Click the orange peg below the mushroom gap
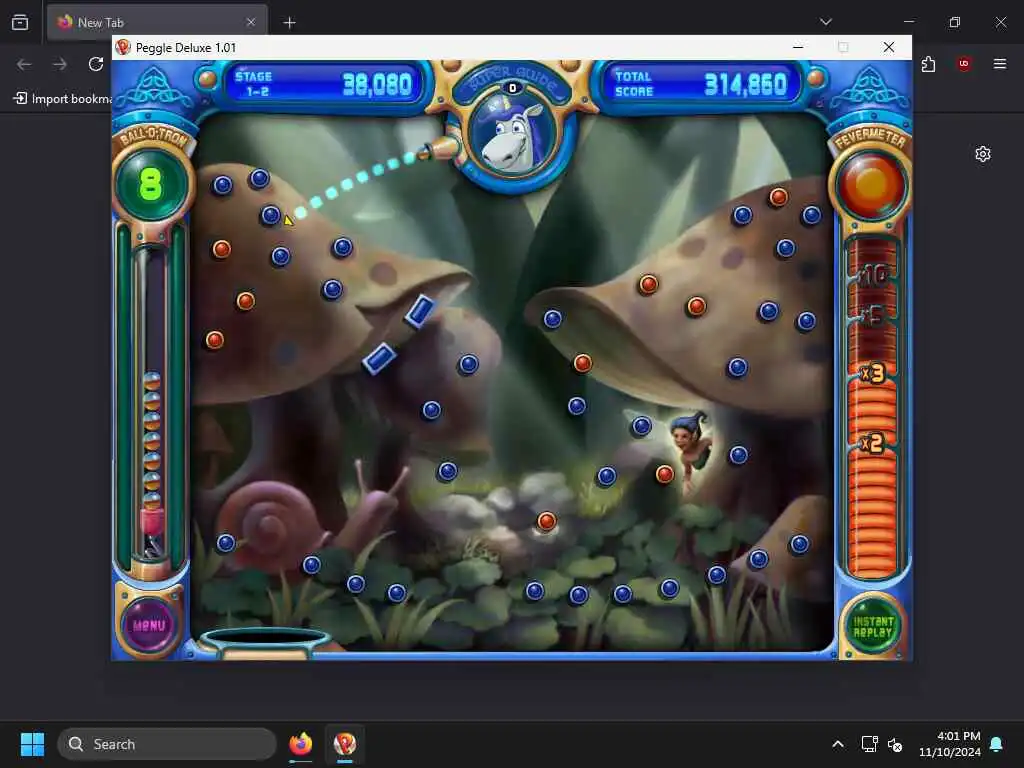The height and width of the screenshot is (768, 1024). point(582,362)
